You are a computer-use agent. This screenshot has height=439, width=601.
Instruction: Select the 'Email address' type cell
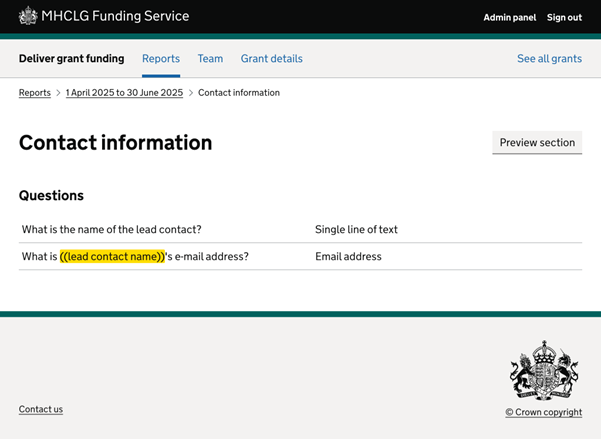point(348,256)
